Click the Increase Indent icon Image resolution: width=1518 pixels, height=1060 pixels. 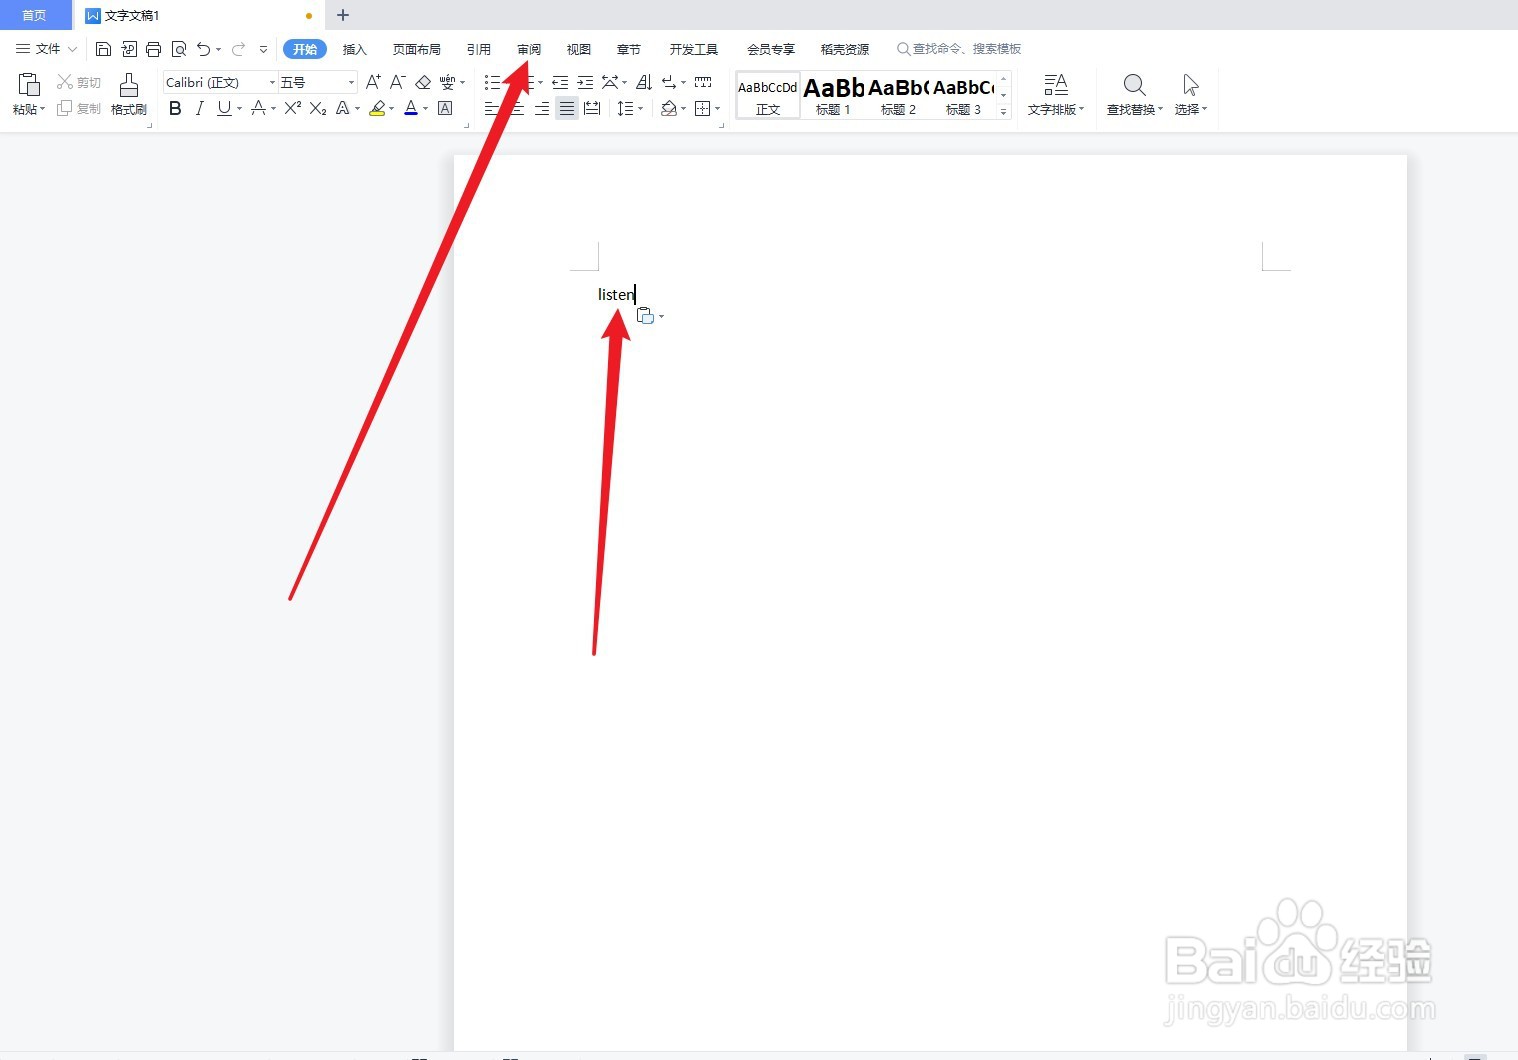tap(585, 82)
